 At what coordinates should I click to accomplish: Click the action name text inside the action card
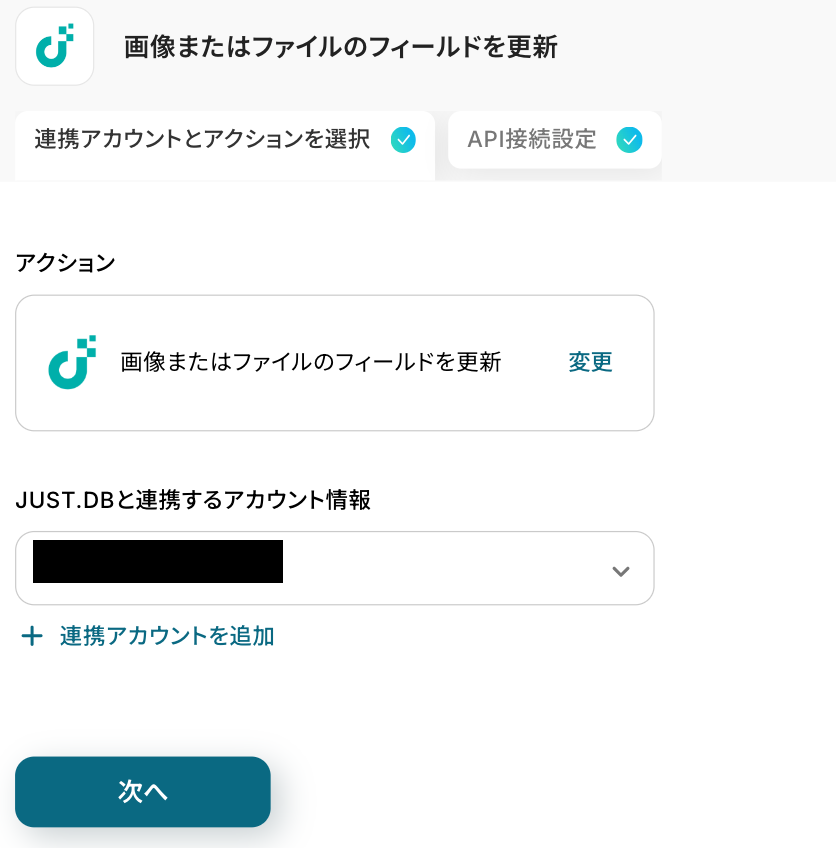(x=310, y=362)
